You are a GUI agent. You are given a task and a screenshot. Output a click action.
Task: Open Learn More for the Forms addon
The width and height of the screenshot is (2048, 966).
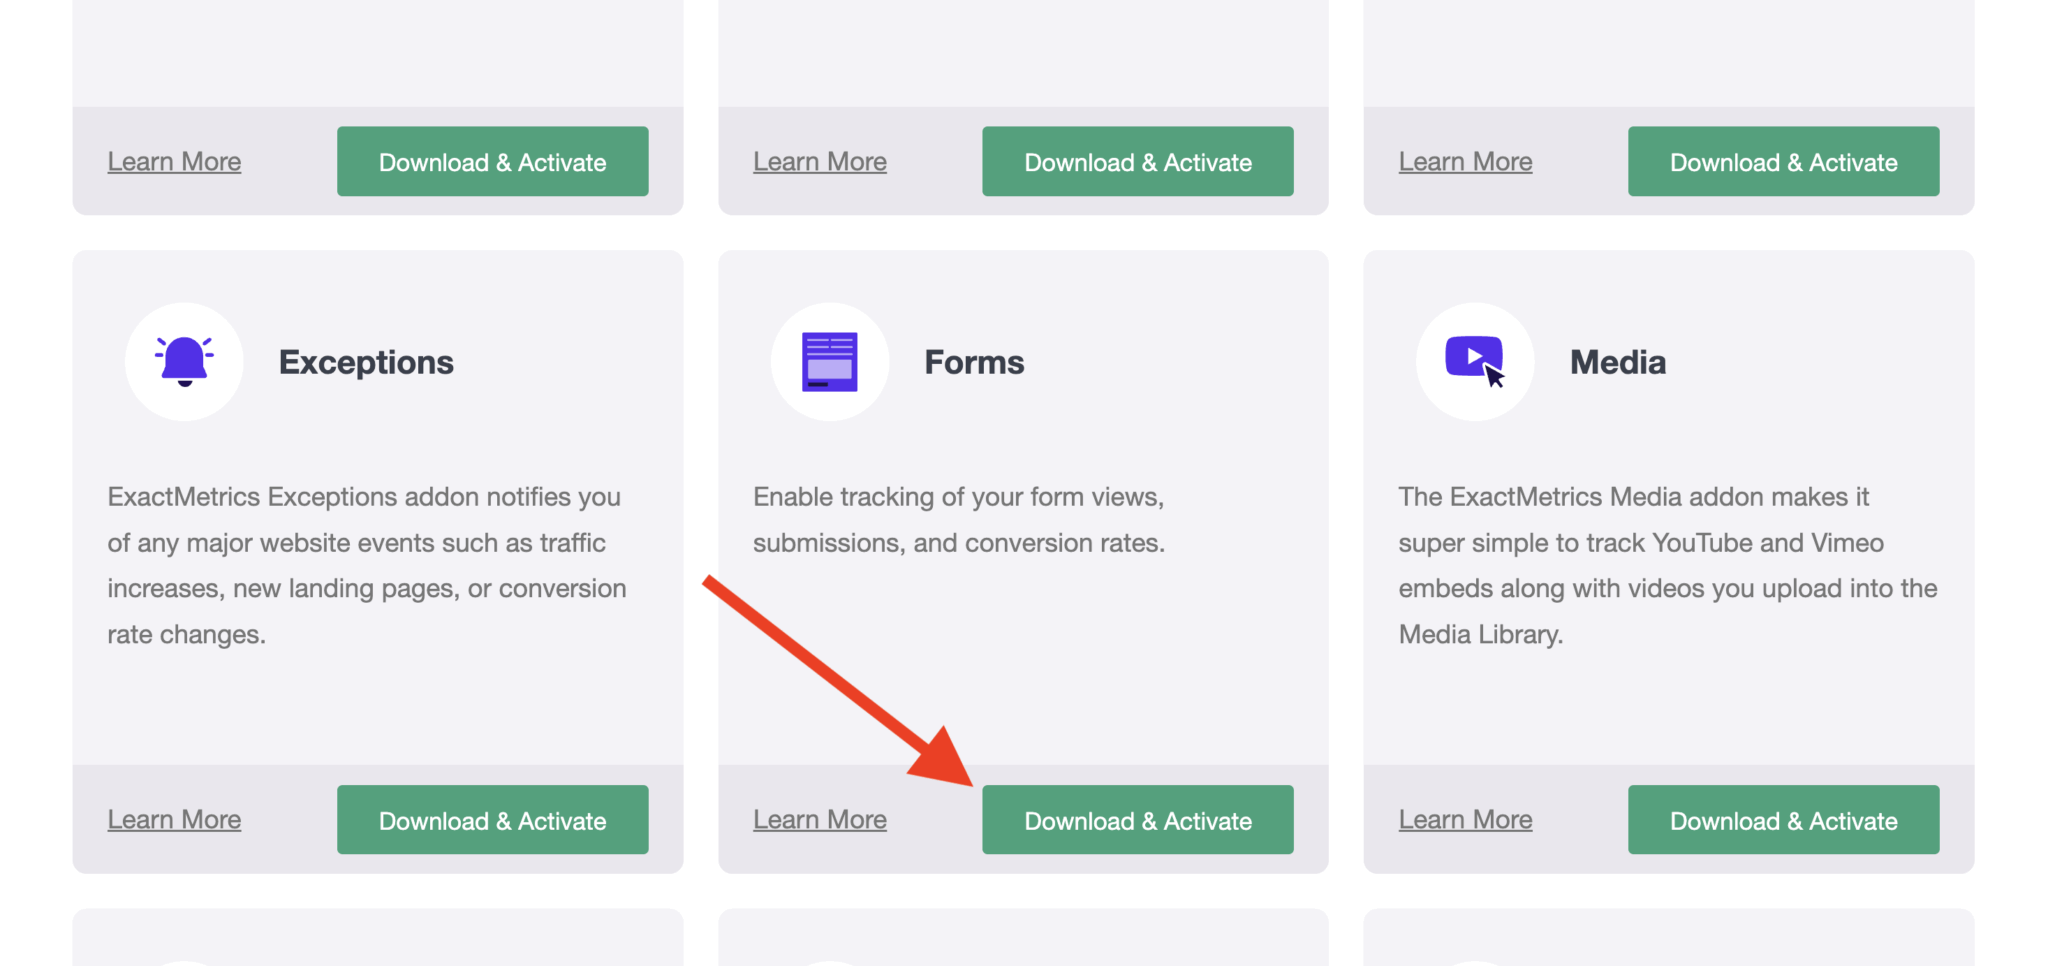coord(819,819)
